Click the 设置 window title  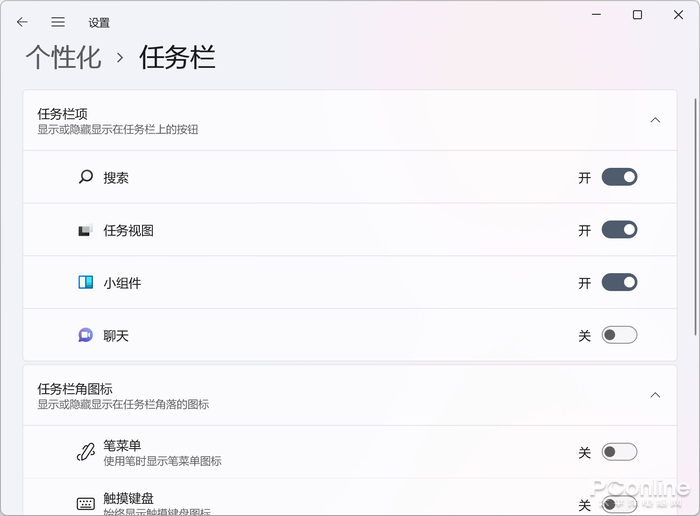[x=99, y=22]
